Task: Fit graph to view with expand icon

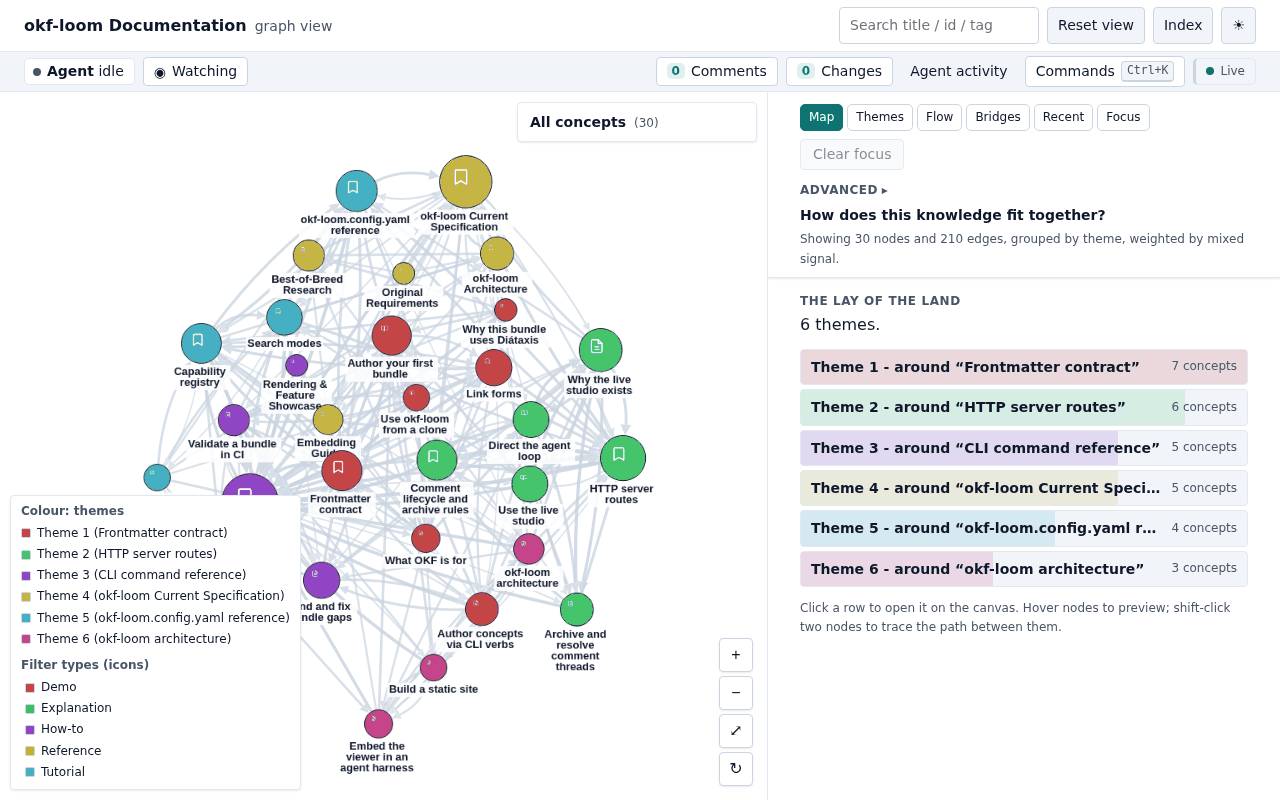Action: click(736, 731)
